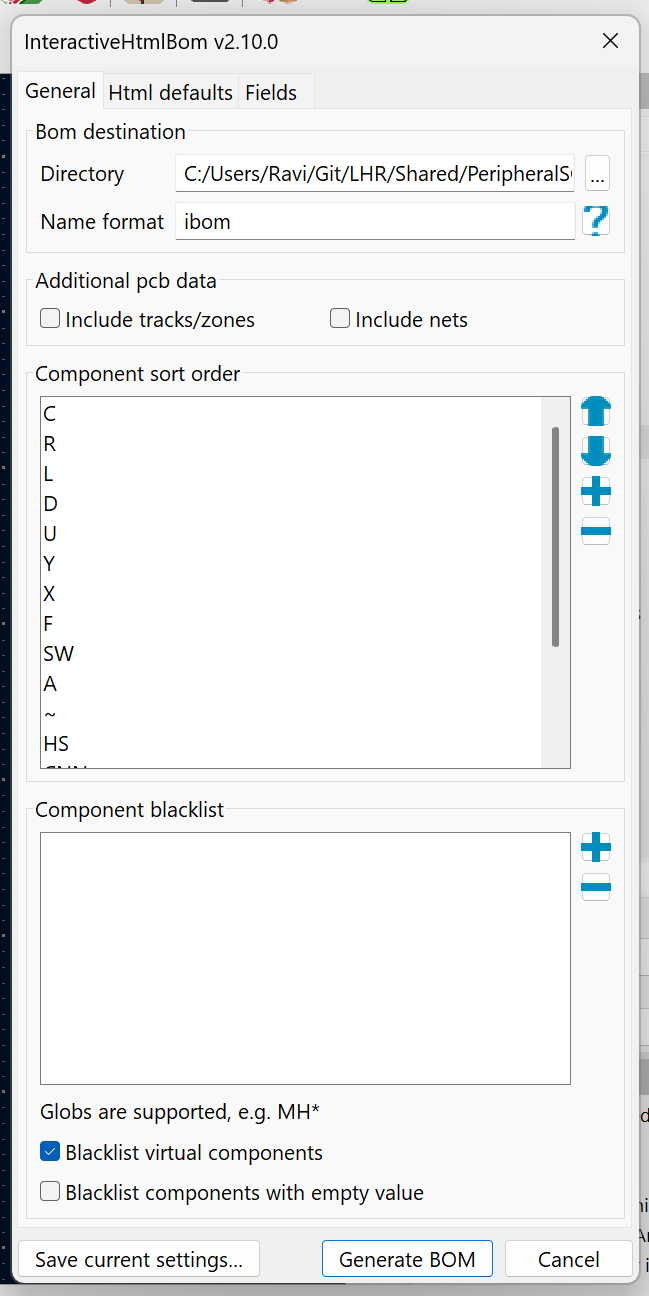The width and height of the screenshot is (649, 1296).
Task: Cancel the InteractiveHtmlBom dialog
Action: [569, 1259]
